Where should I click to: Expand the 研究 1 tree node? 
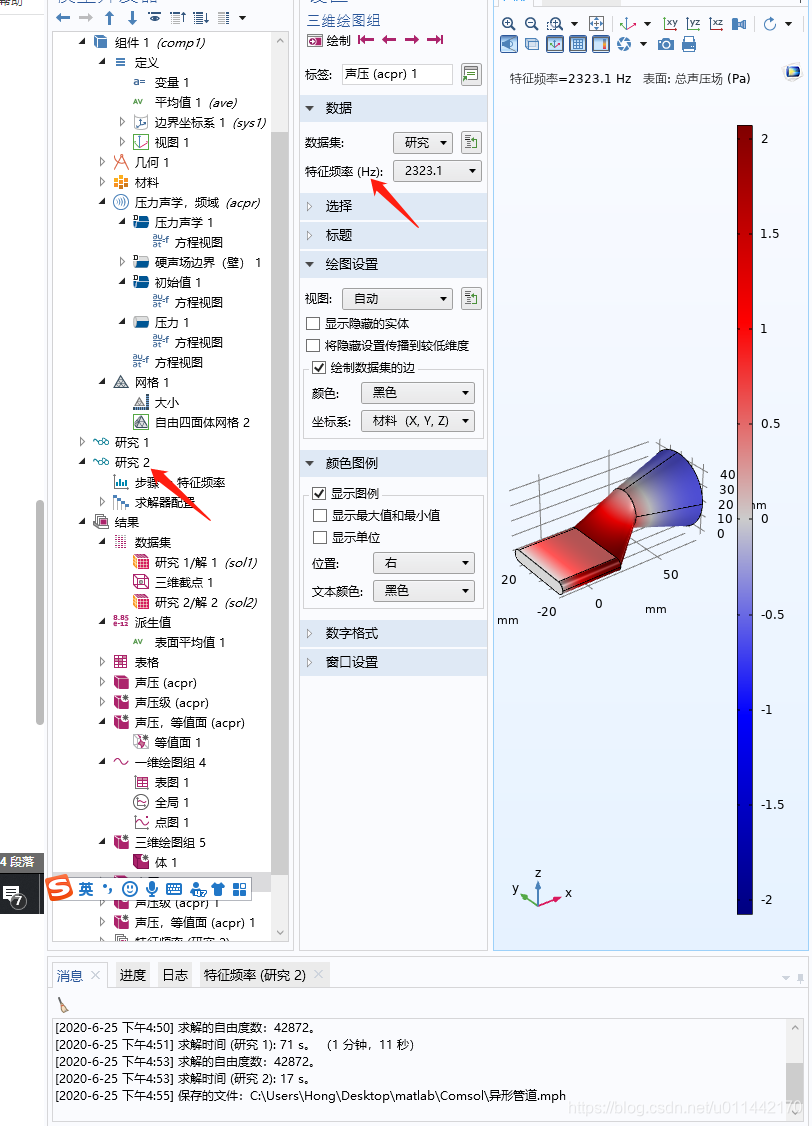pos(82,442)
